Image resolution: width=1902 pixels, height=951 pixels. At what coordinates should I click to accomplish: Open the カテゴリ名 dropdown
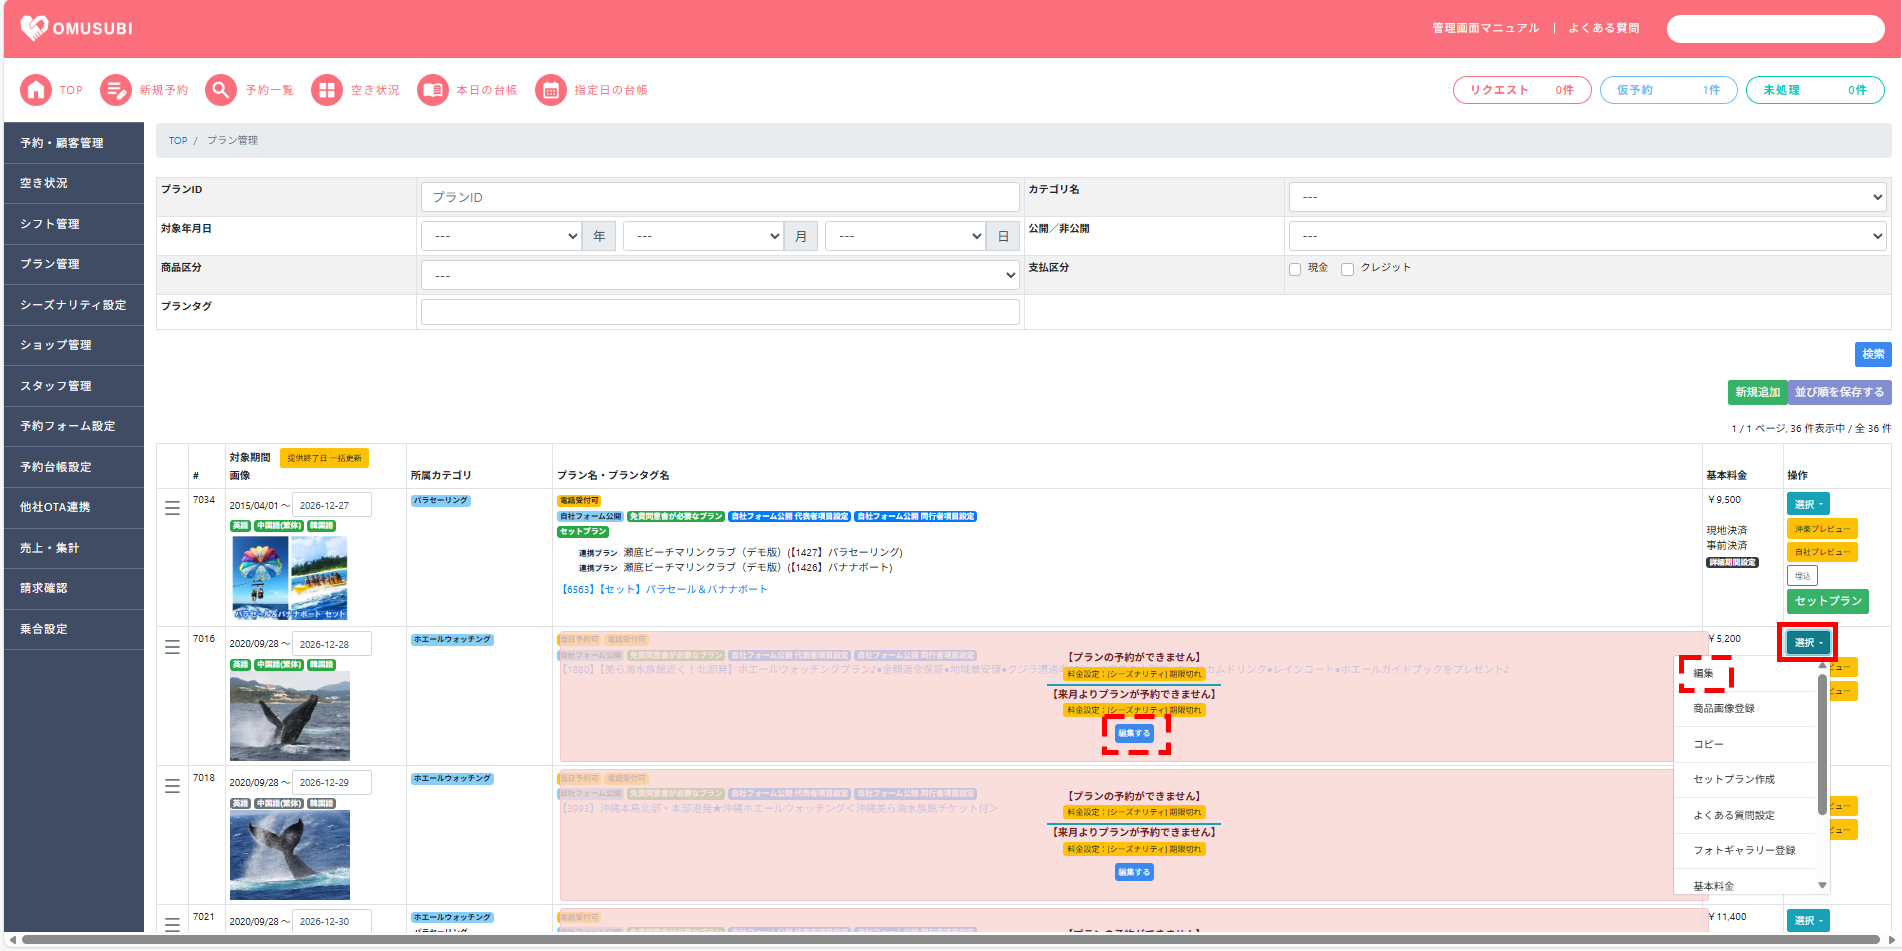coord(1586,197)
